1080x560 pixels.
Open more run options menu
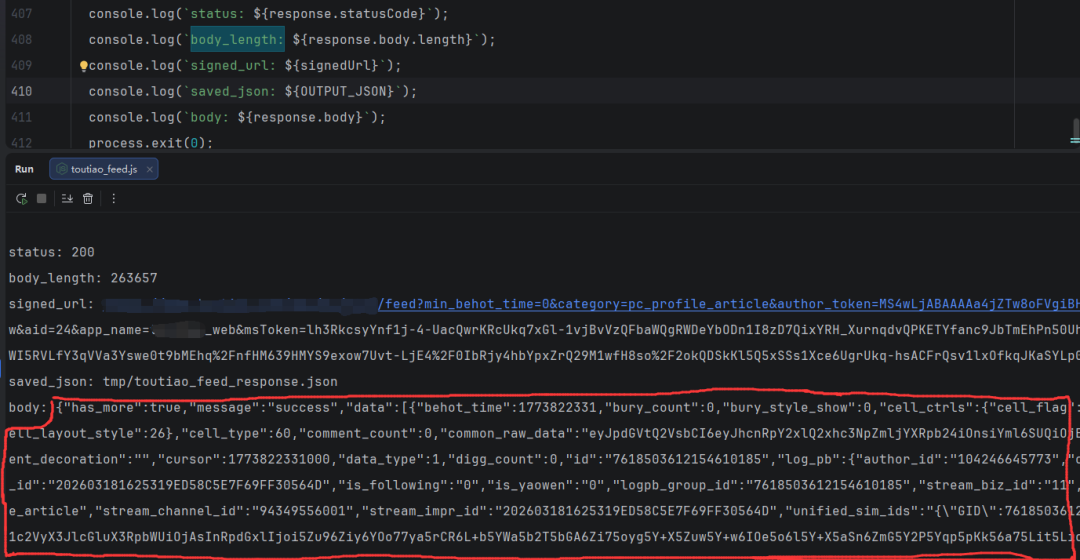point(114,198)
